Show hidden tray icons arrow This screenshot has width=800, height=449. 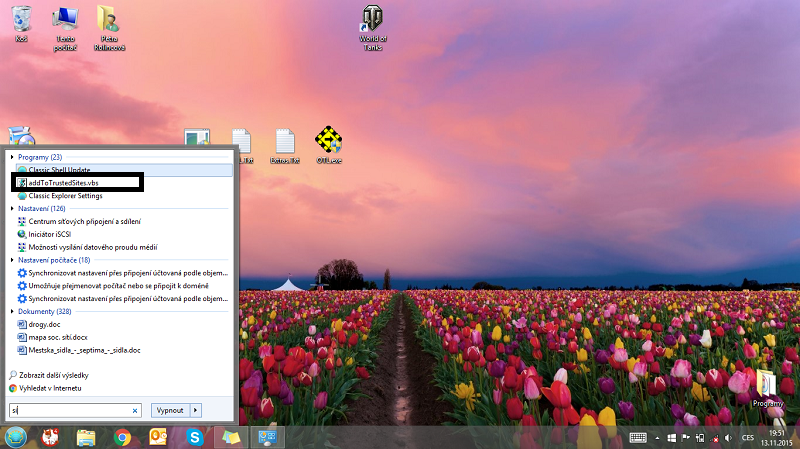(657, 438)
